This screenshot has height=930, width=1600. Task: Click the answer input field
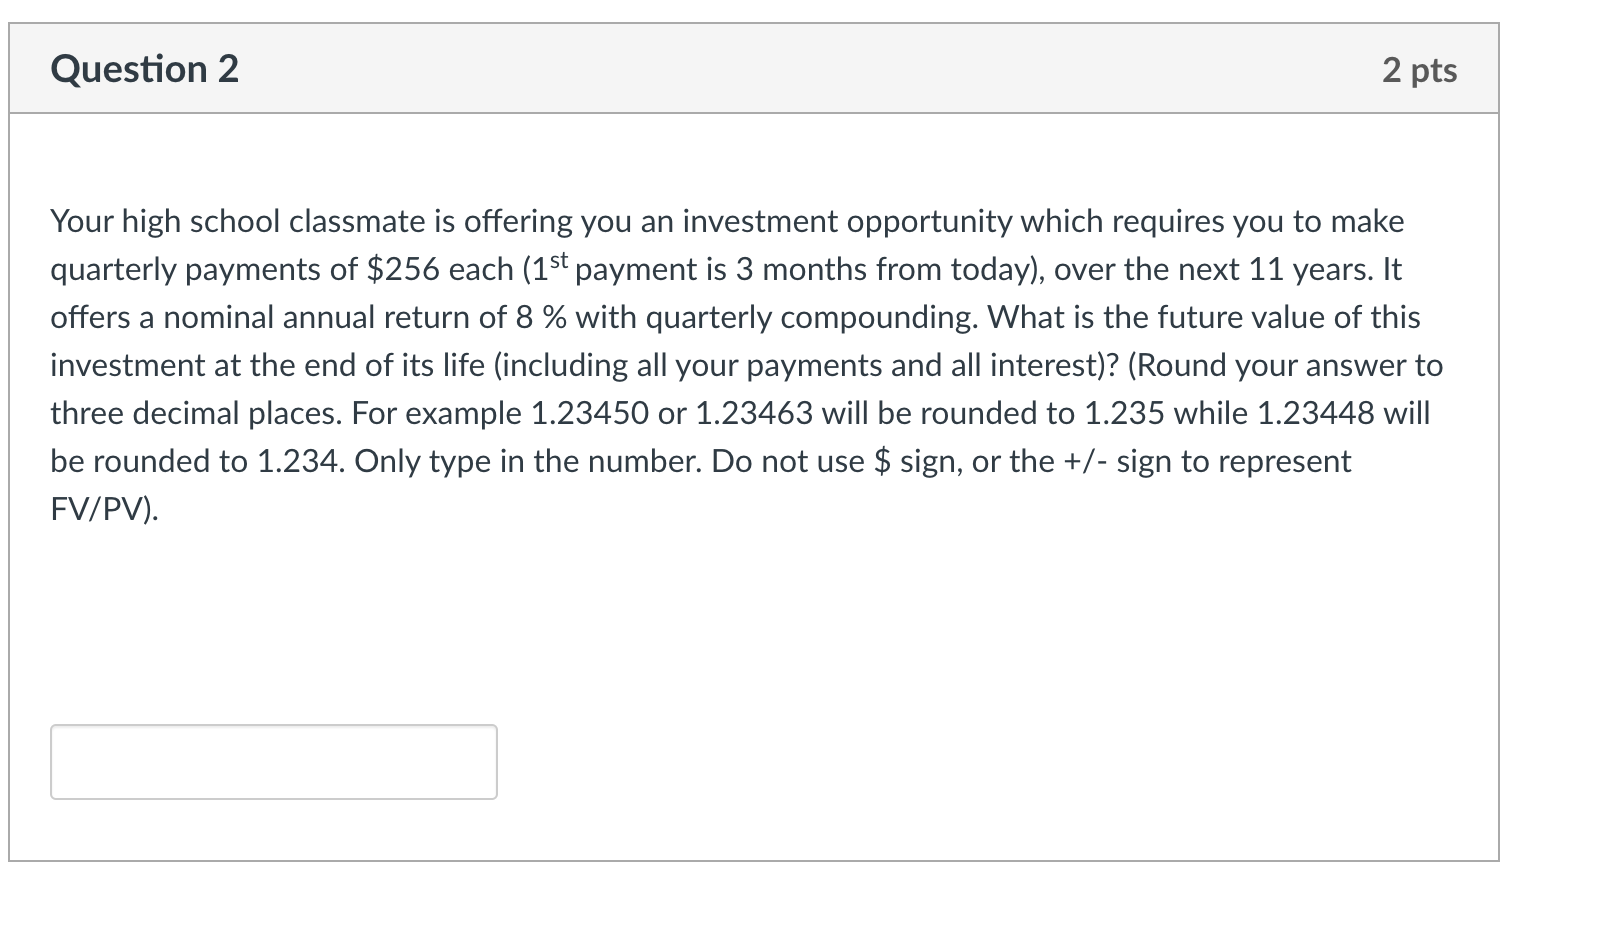click(273, 761)
